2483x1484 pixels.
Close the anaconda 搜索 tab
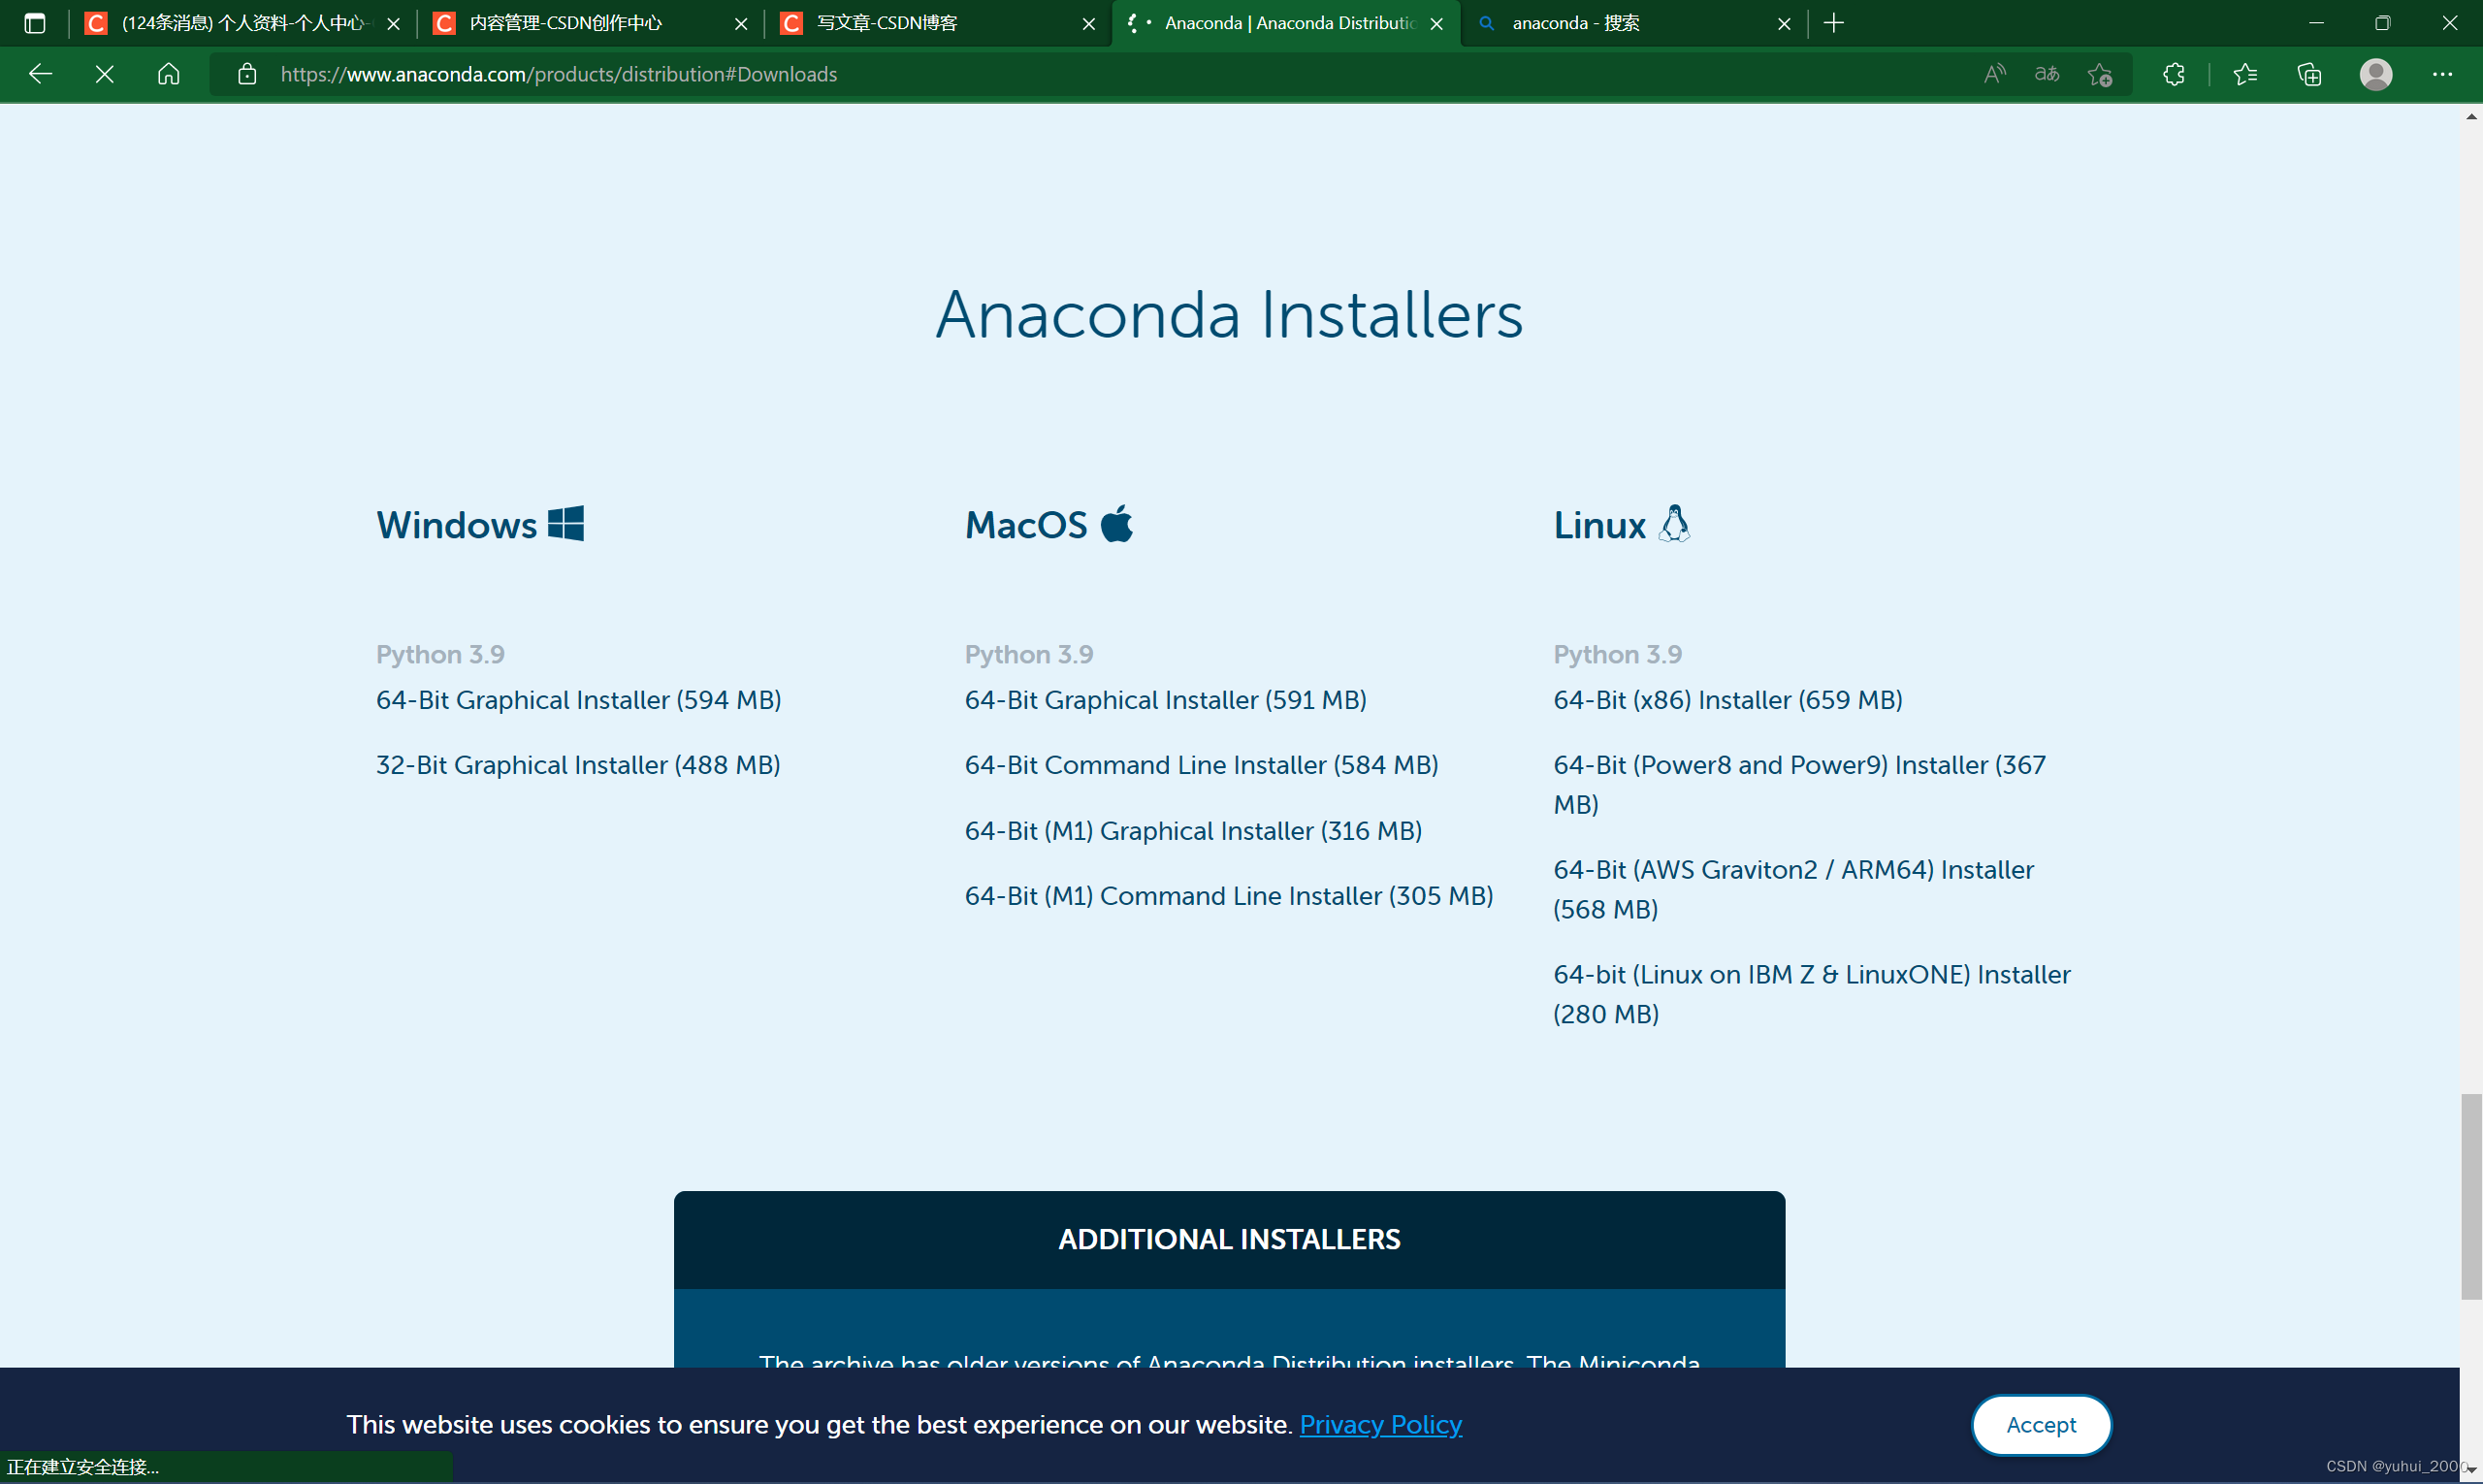[x=1784, y=23]
